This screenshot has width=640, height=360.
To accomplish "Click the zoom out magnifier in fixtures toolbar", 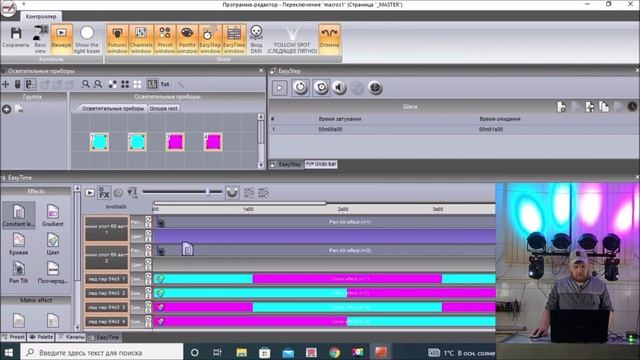I will (x=98, y=84).
